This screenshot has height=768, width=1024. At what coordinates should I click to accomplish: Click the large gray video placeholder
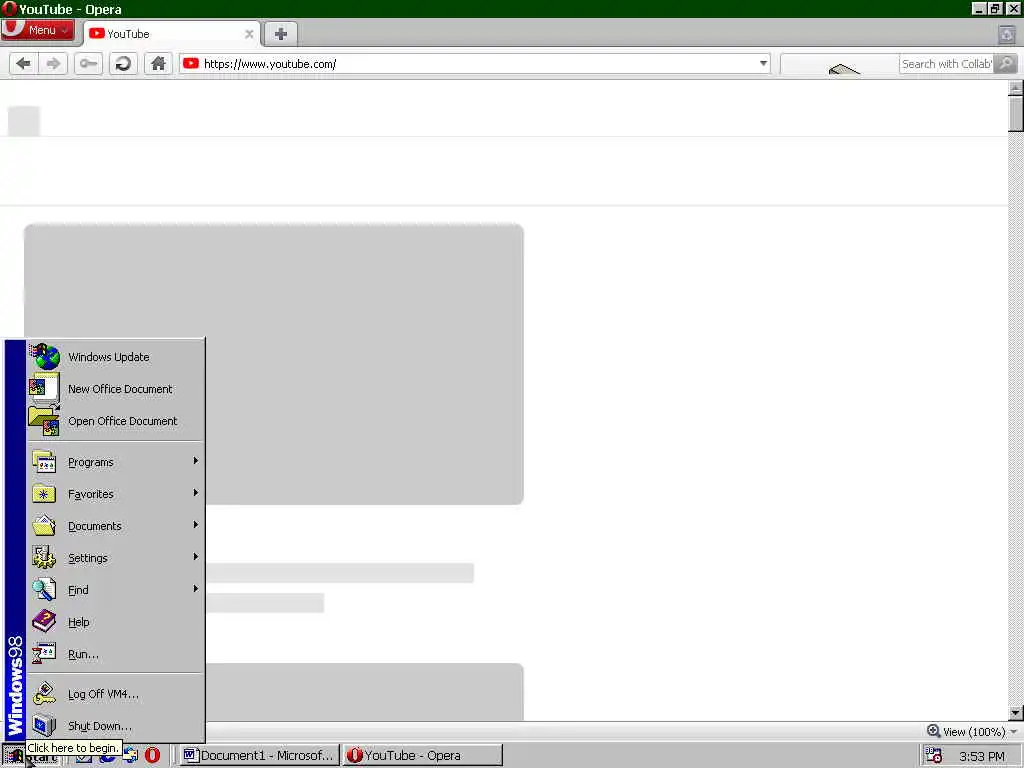pyautogui.click(x=274, y=364)
